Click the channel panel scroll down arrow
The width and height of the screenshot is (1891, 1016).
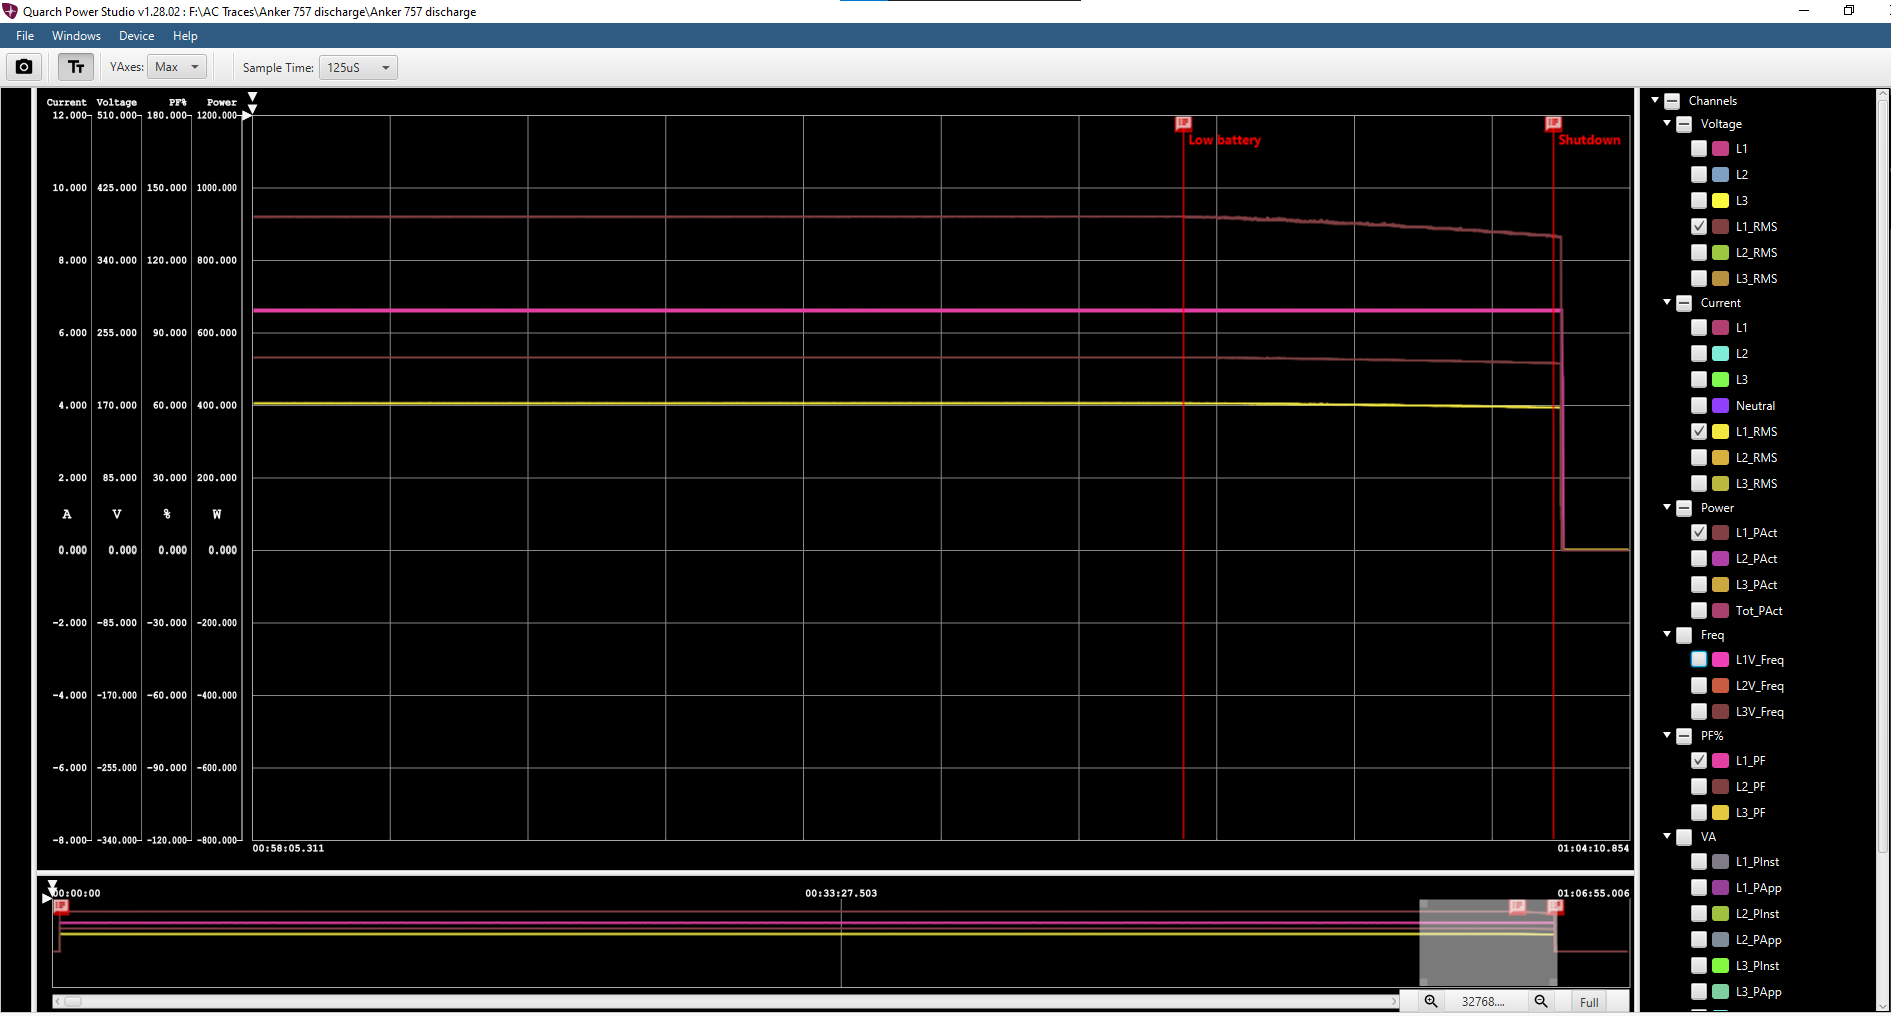(x=1883, y=1005)
